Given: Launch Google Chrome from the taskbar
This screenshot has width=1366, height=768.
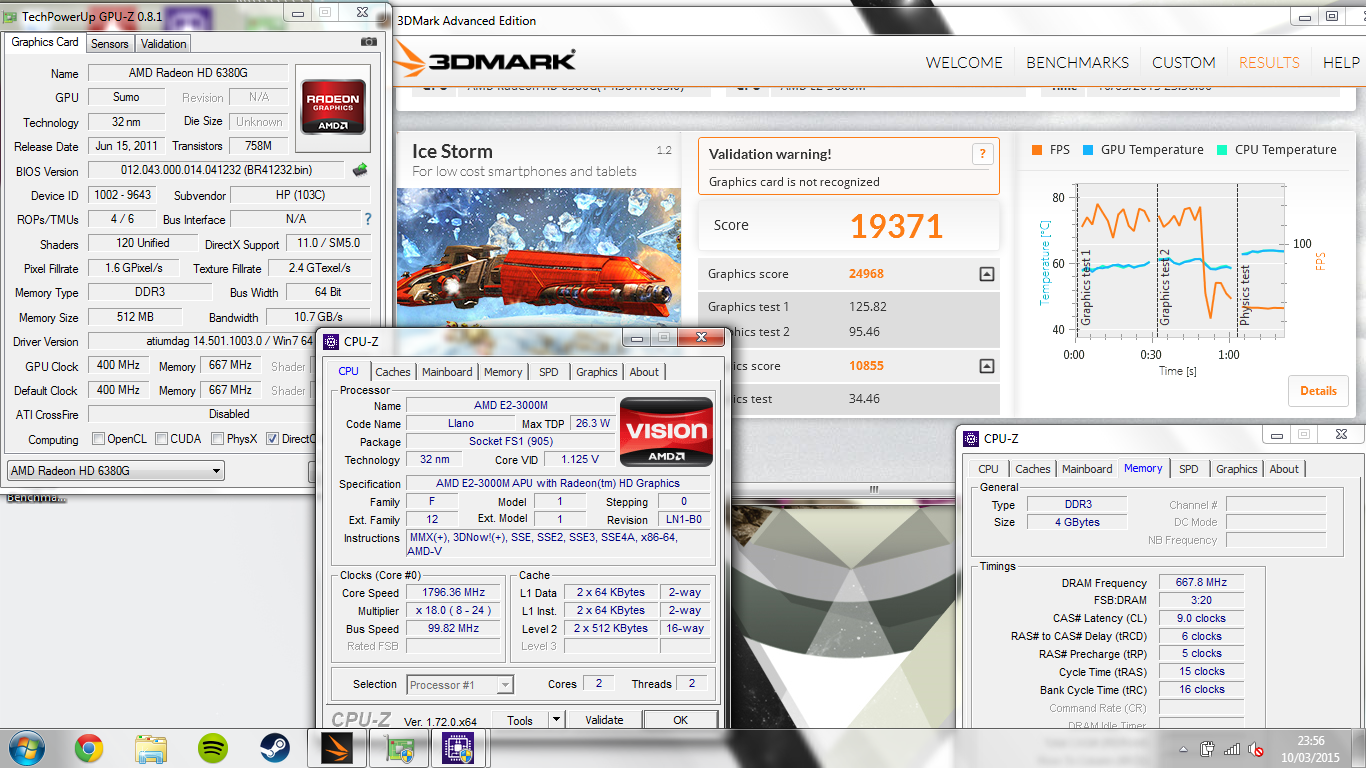Looking at the screenshot, I should click(89, 748).
